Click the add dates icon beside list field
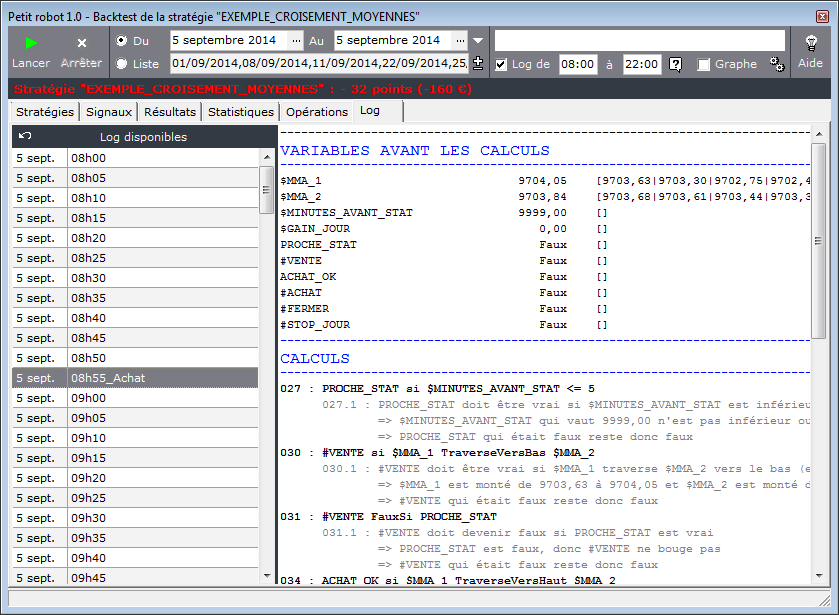 [477, 64]
